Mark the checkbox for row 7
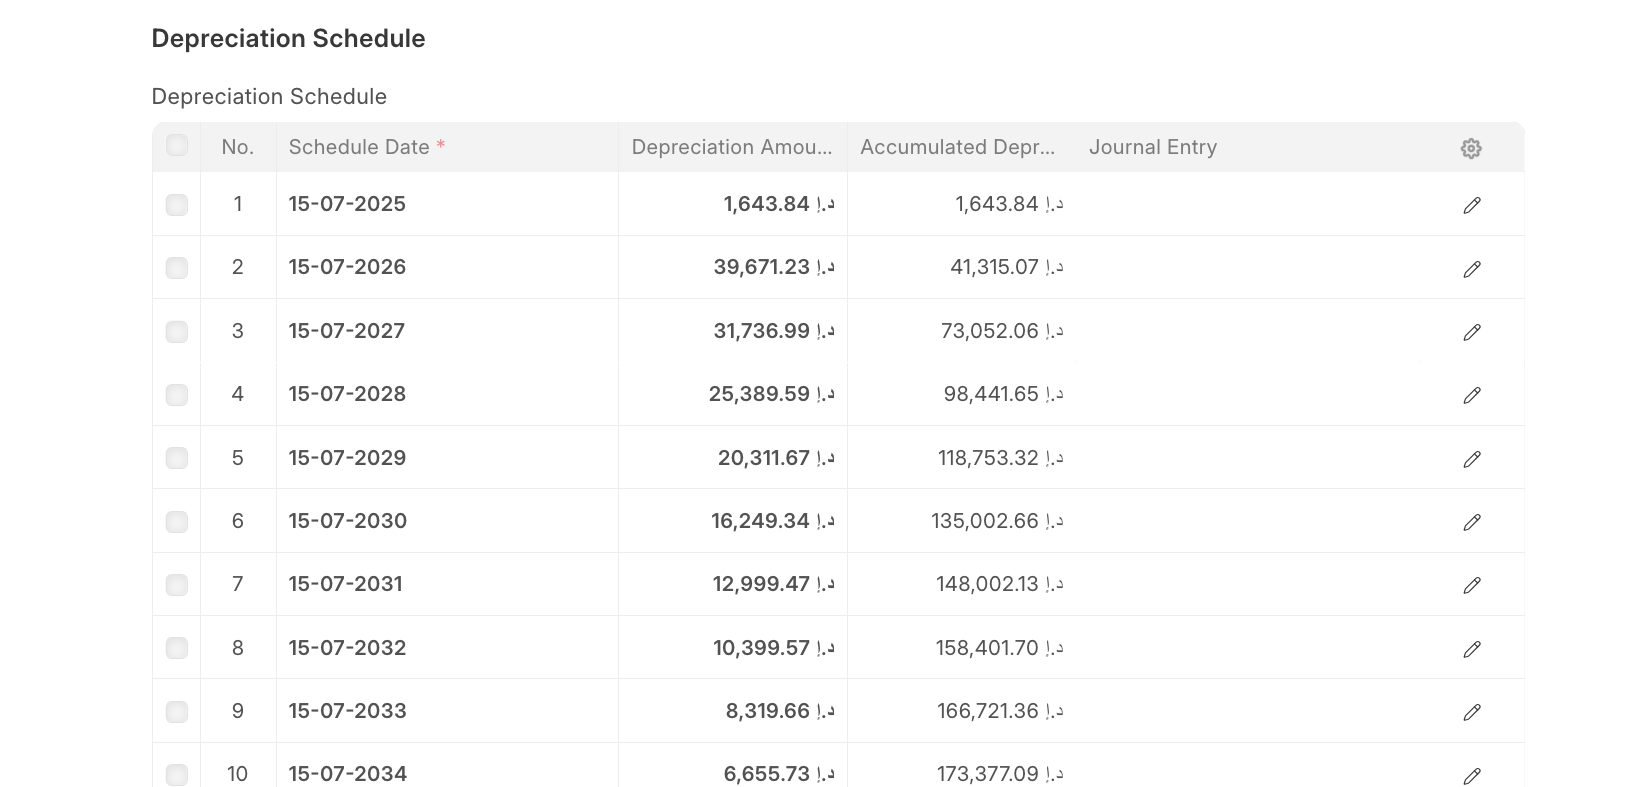 point(177,584)
